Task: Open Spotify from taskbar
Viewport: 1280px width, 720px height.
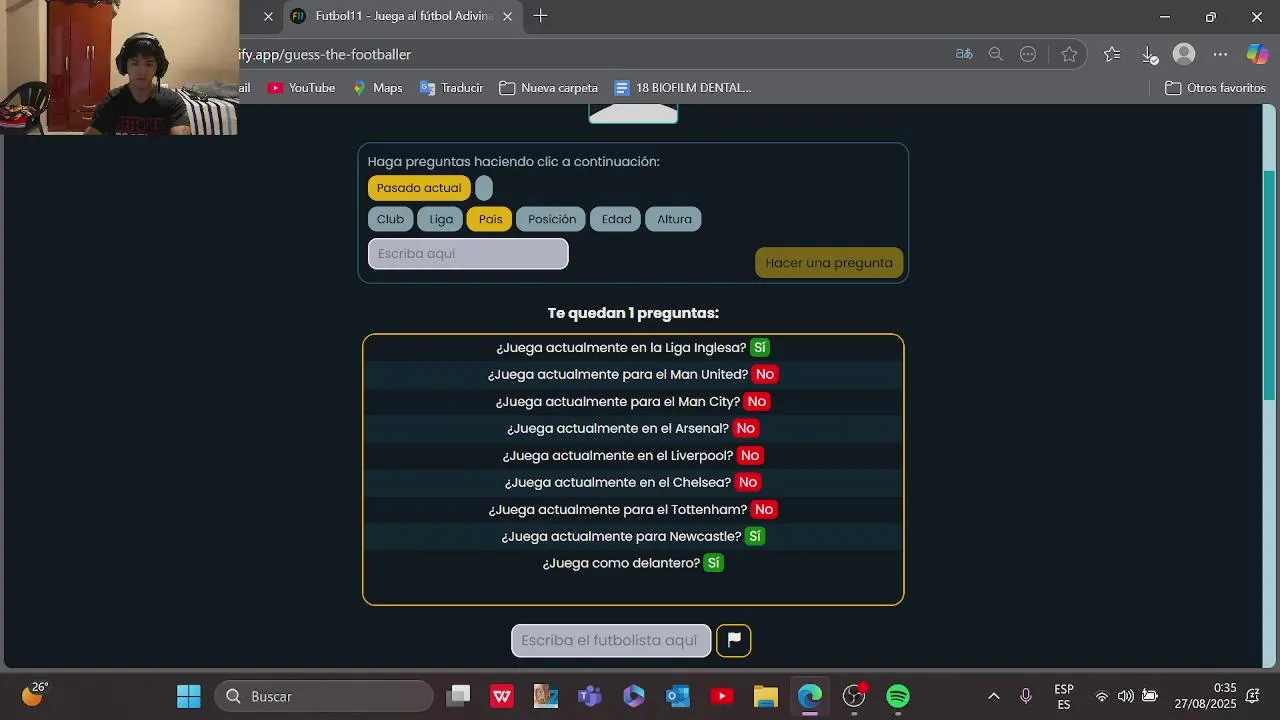Action: click(898, 696)
